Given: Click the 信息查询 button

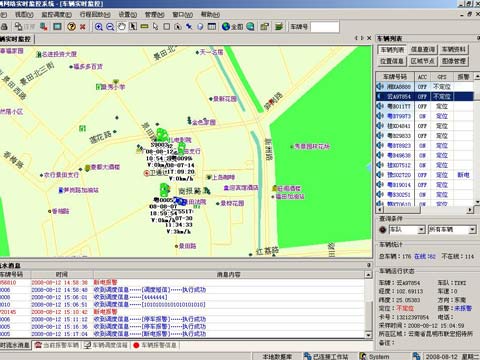Looking at the screenshot, I should [x=423, y=50].
